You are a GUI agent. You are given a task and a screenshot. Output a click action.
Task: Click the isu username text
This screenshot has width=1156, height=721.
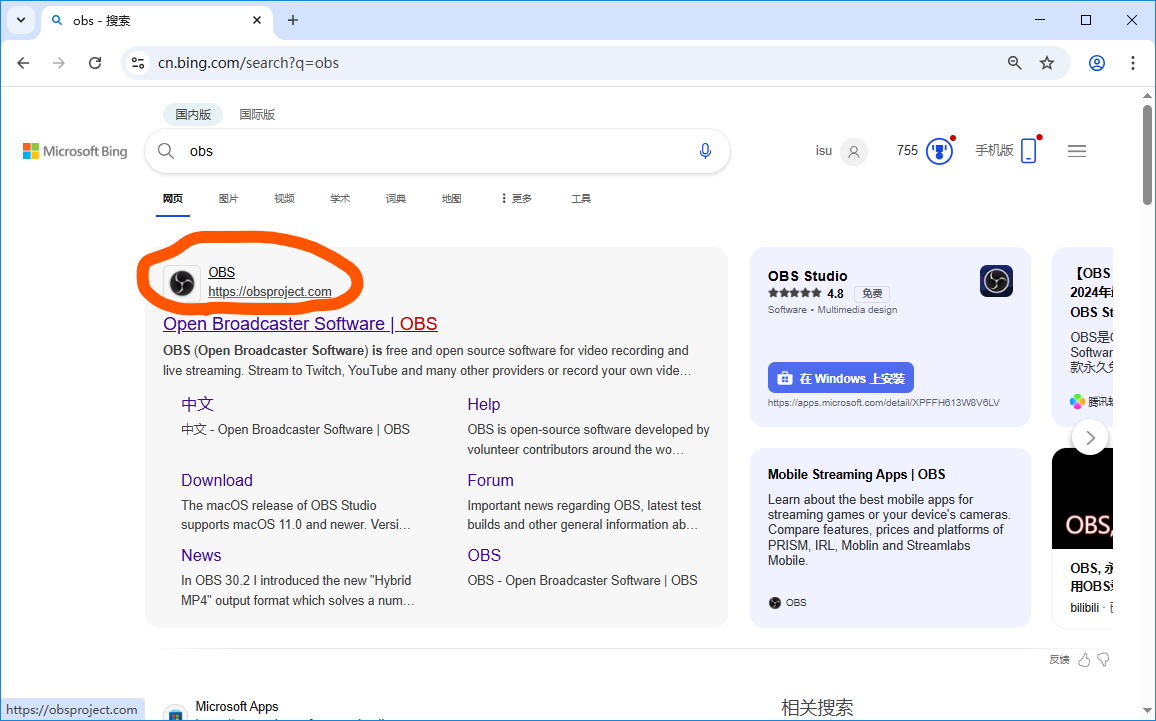pyautogui.click(x=824, y=150)
